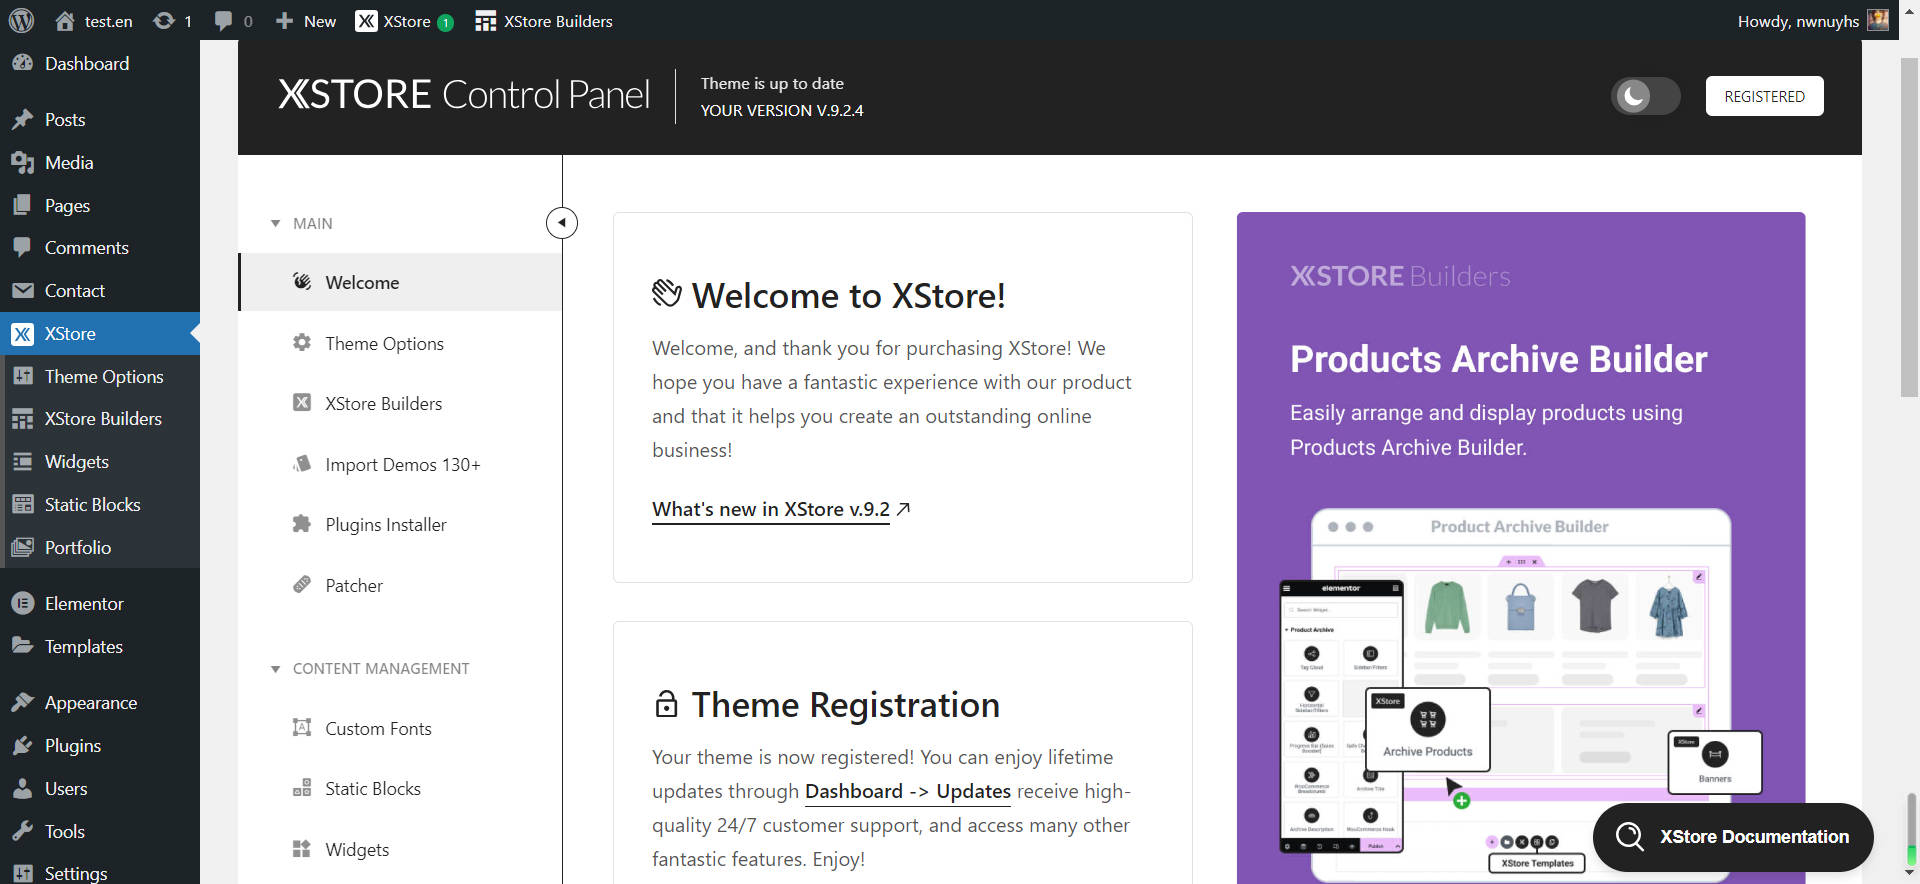Viewport: 1920px width, 884px height.
Task: Click the REGISTERED button
Action: [x=1764, y=96]
